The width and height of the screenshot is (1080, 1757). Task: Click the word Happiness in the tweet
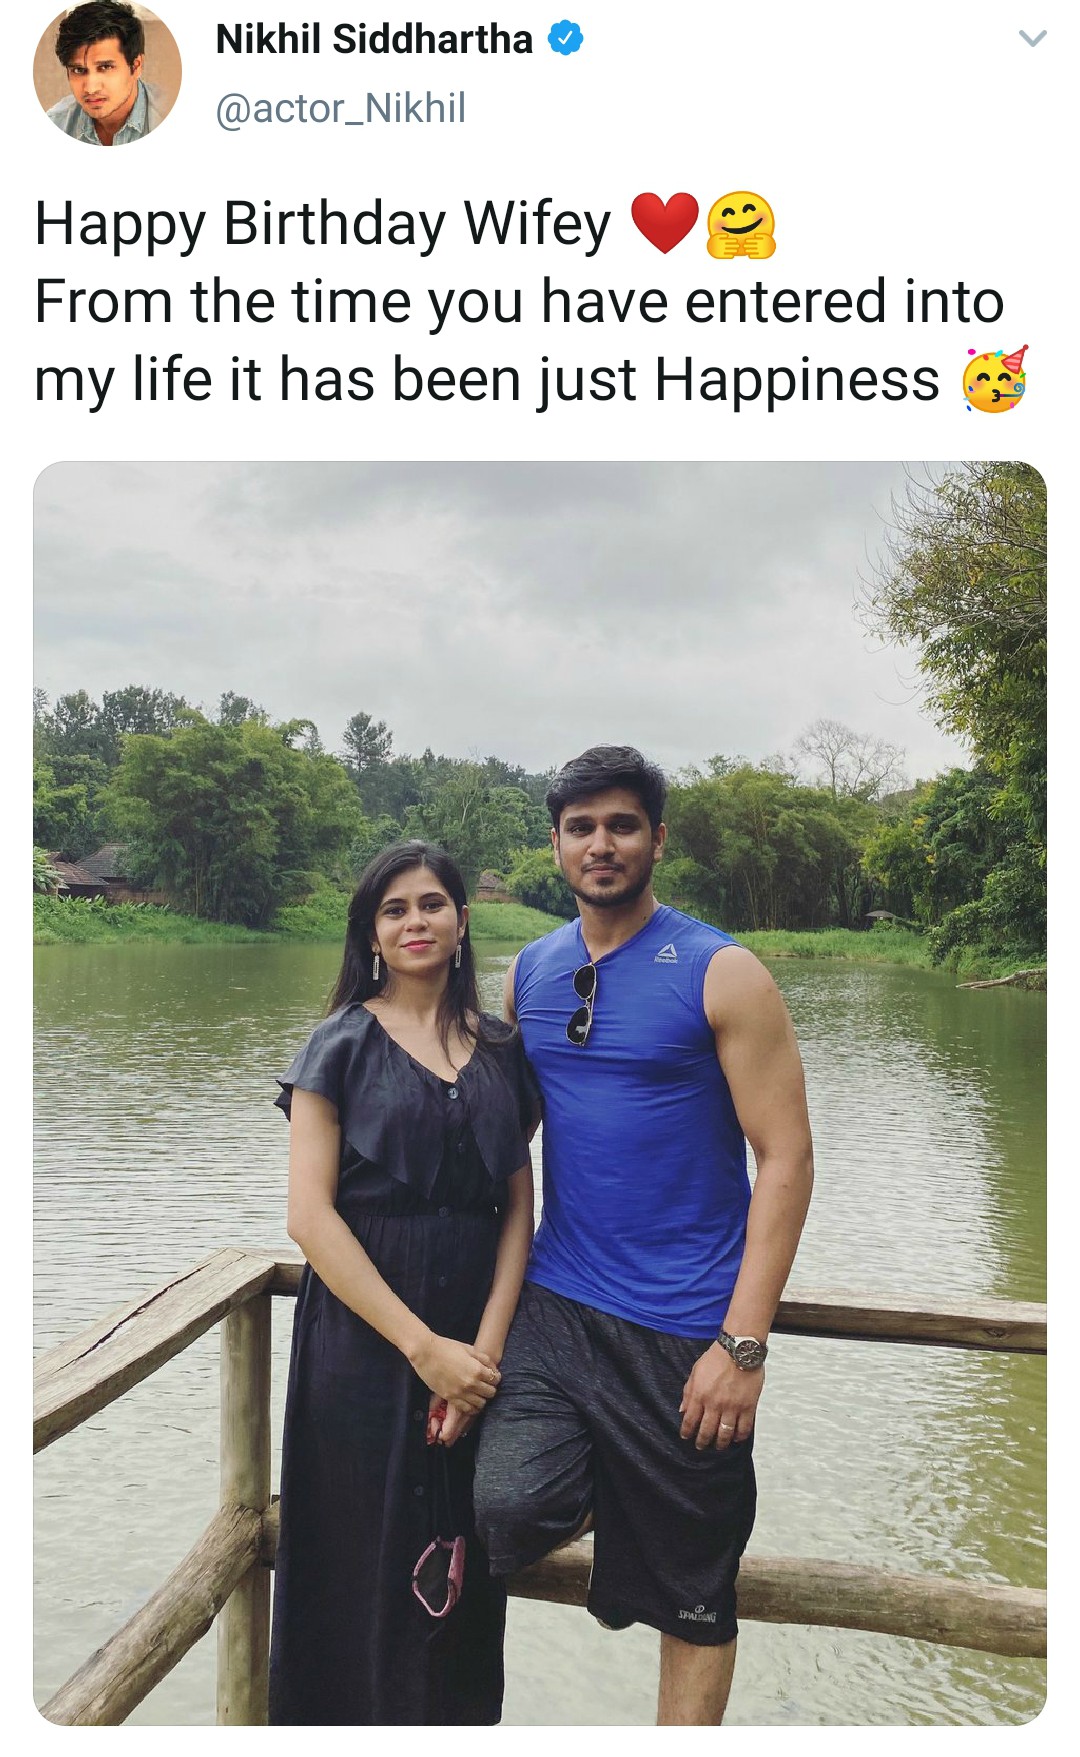(x=797, y=380)
